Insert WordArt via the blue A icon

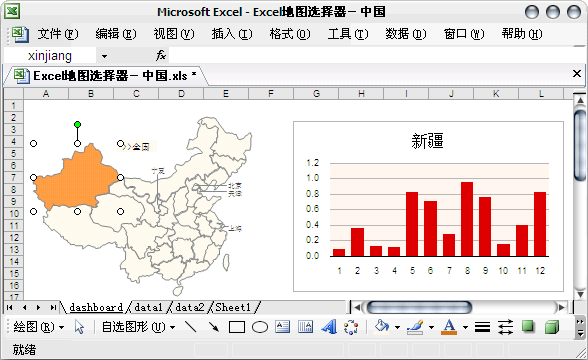pyautogui.click(x=329, y=327)
